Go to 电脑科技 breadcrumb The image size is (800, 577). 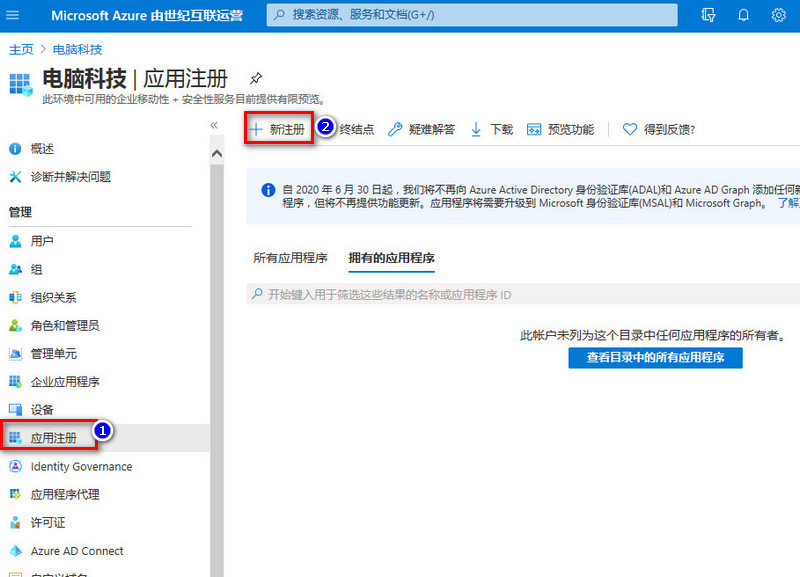[x=78, y=49]
